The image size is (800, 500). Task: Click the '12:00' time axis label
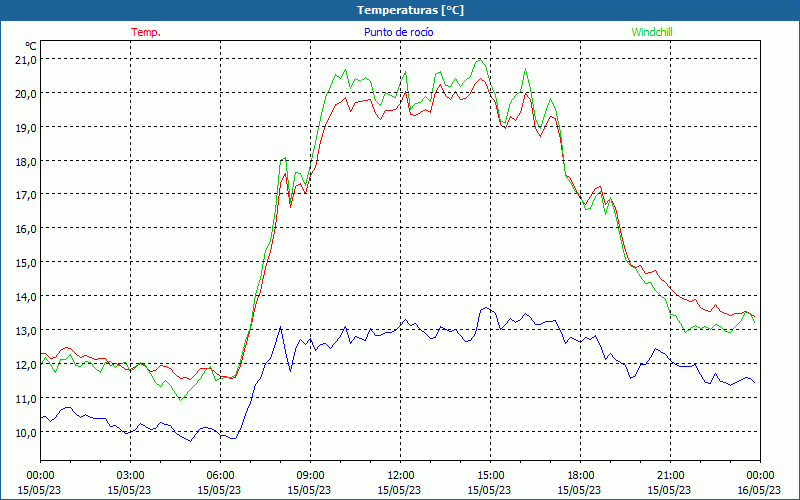pos(401,475)
